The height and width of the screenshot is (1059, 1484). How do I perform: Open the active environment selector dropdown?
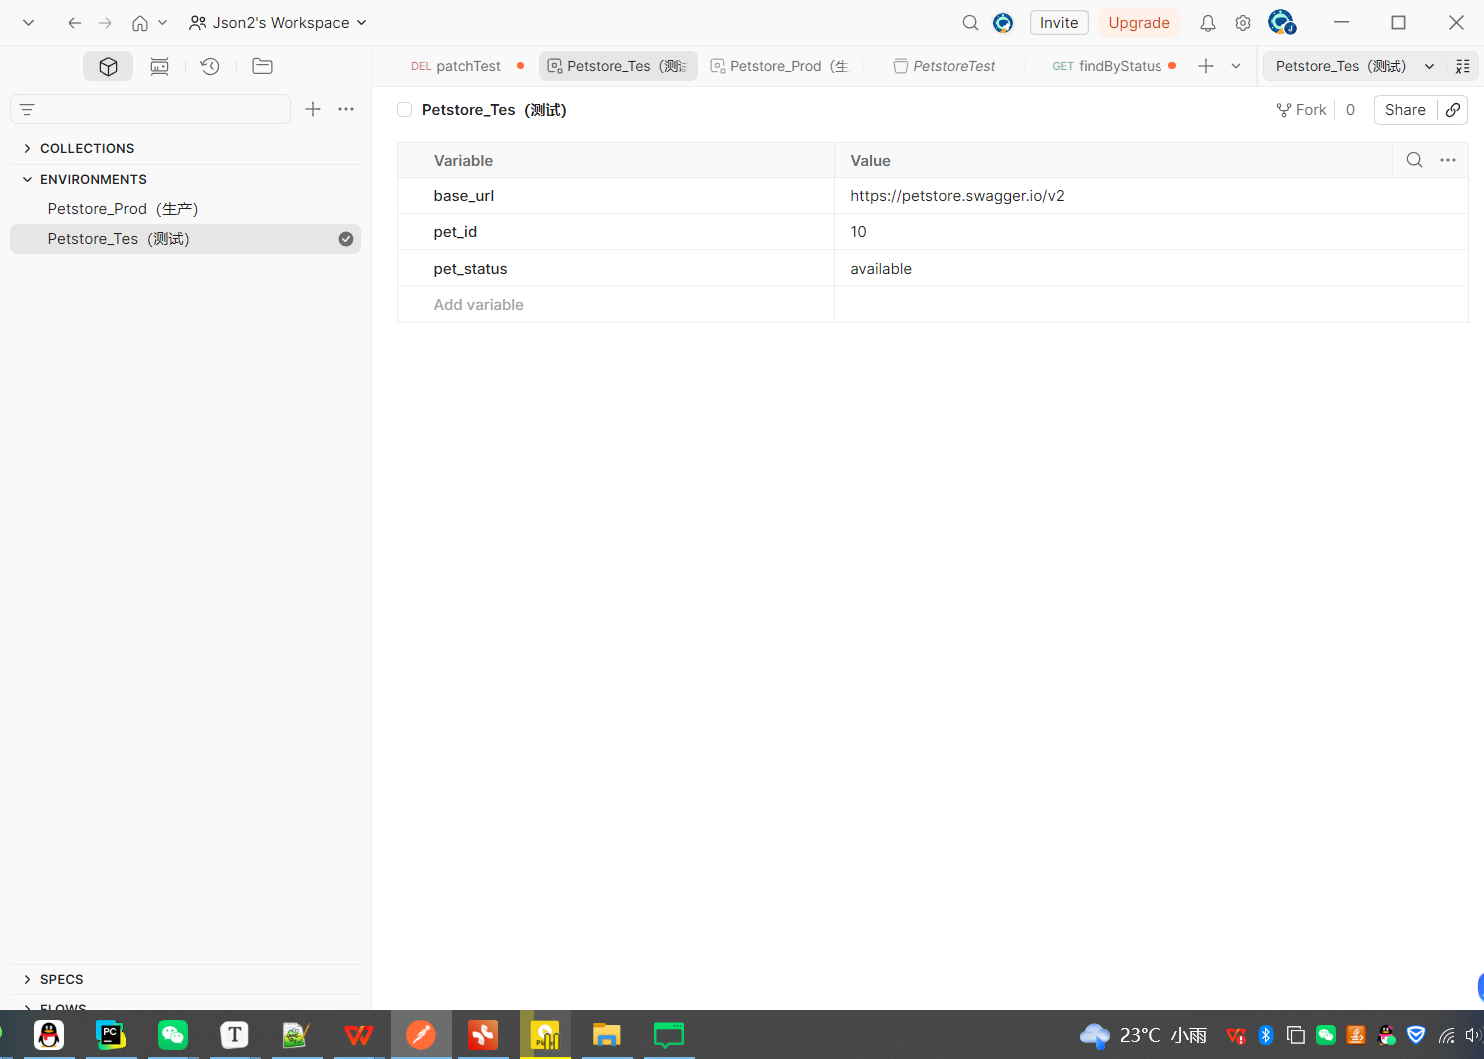1356,66
